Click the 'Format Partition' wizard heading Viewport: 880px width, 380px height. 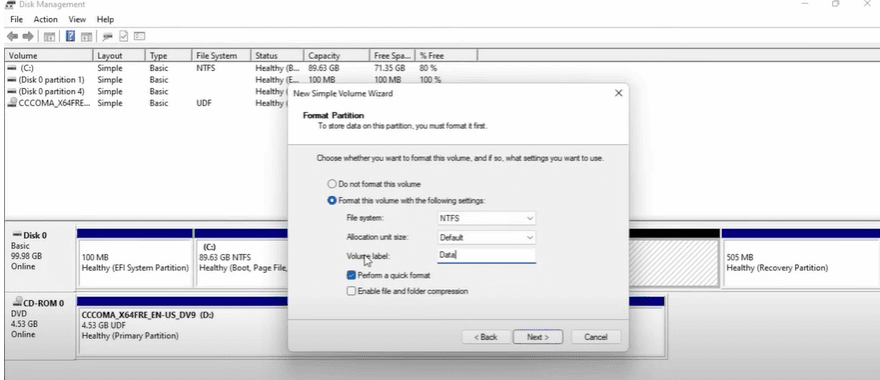pos(333,115)
